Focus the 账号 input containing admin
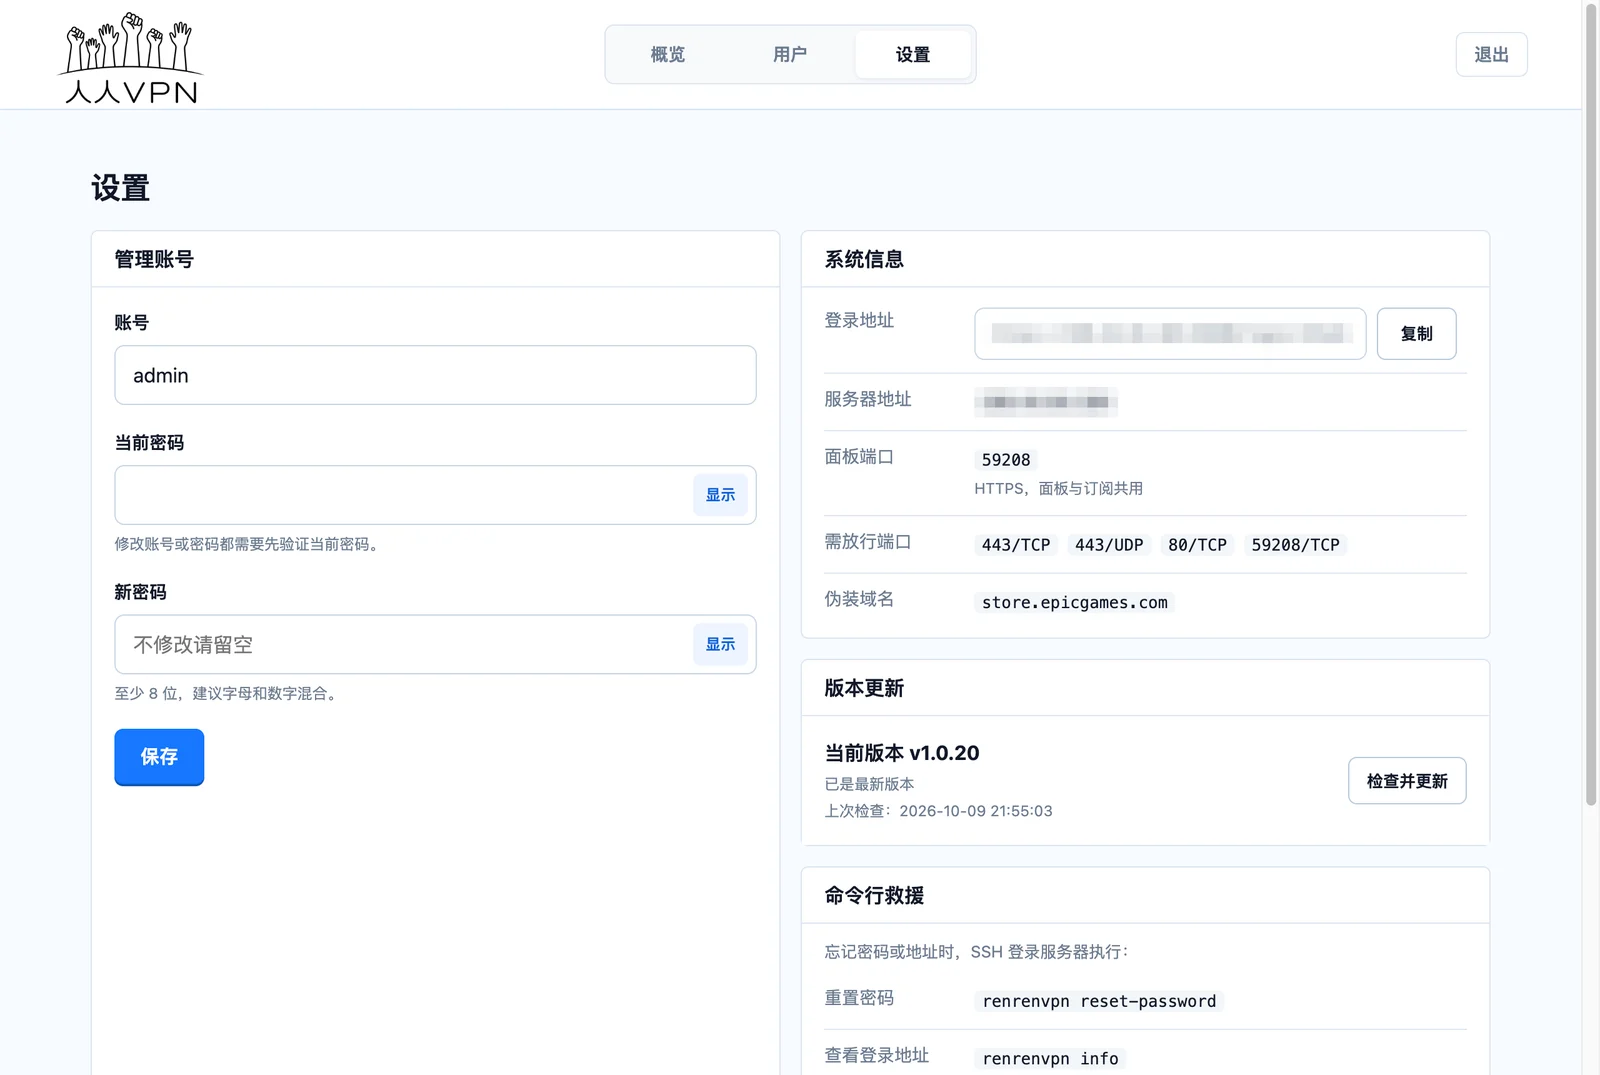This screenshot has height=1075, width=1600. coord(435,375)
